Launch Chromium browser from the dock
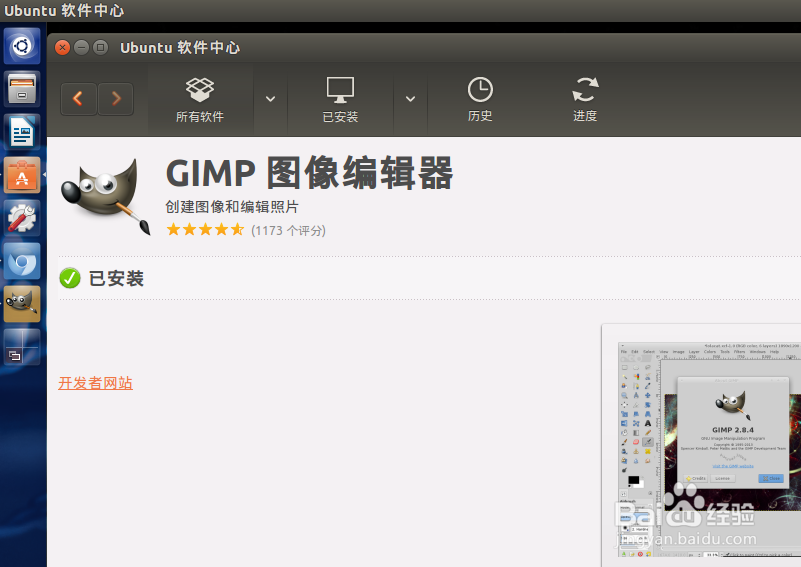Viewport: 801px width, 567px height. coord(22,261)
